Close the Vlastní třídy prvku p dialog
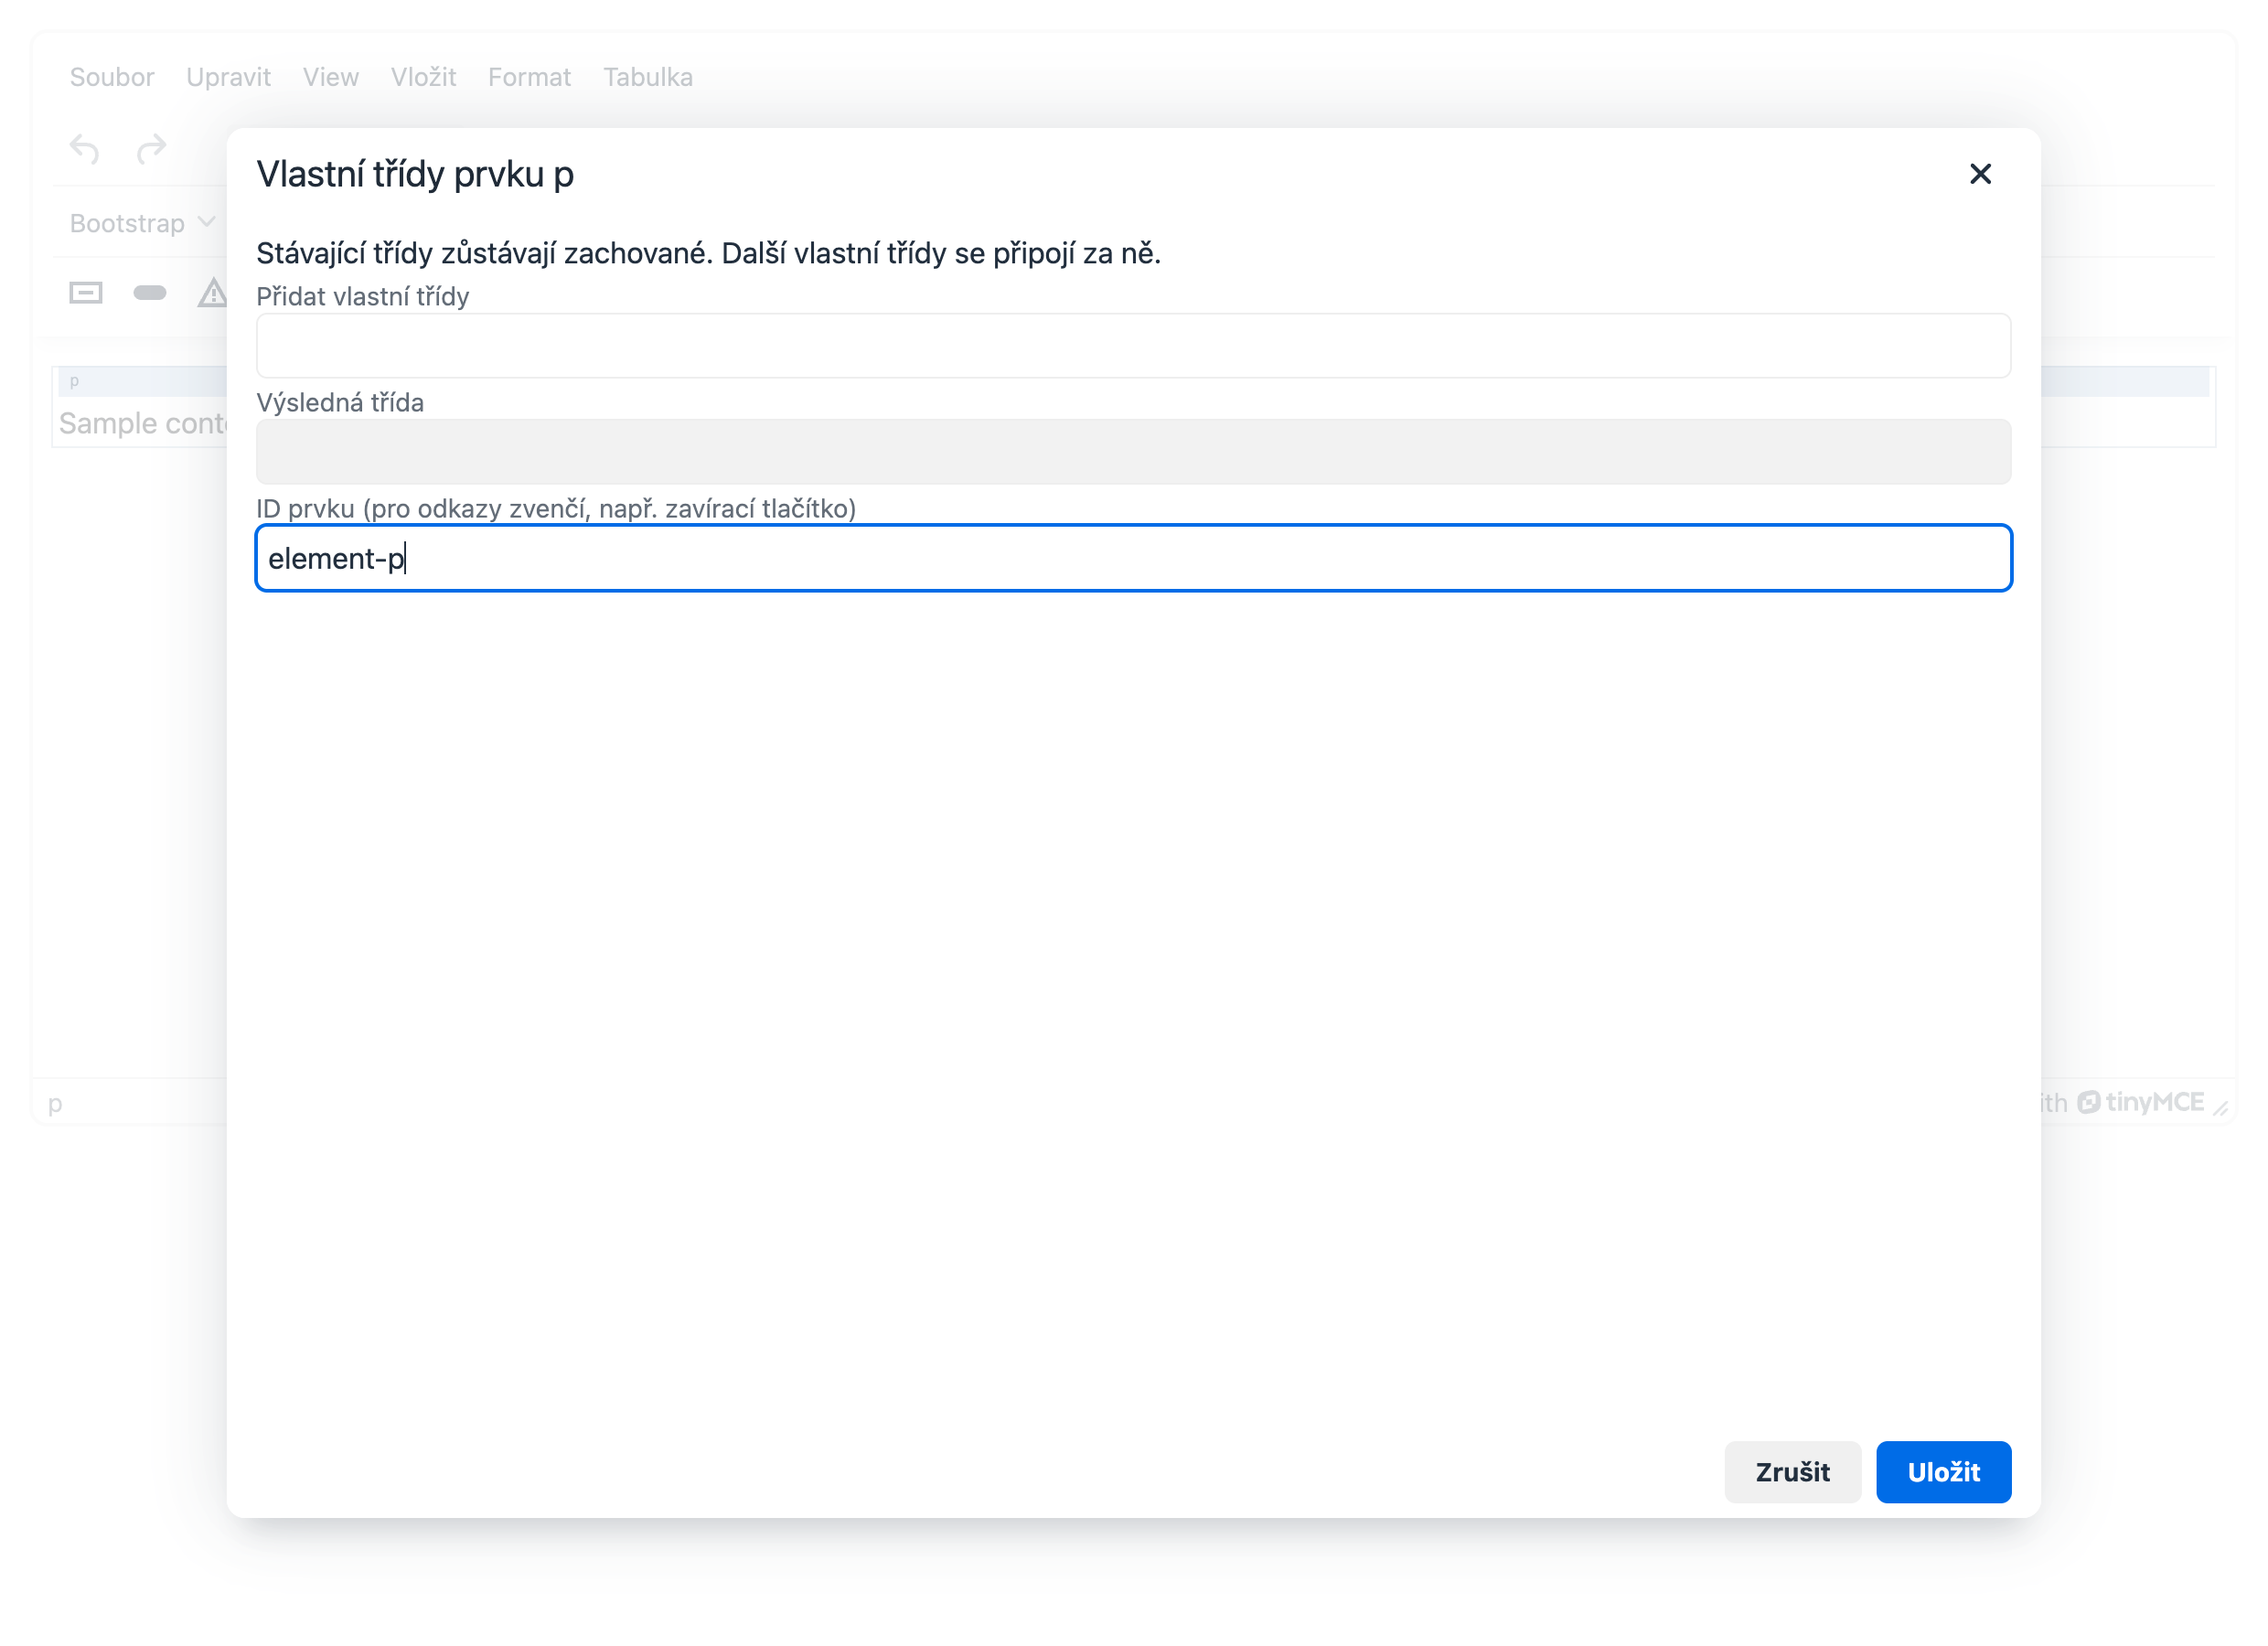Screen dimensions: 2268x1646 coord(1980,174)
